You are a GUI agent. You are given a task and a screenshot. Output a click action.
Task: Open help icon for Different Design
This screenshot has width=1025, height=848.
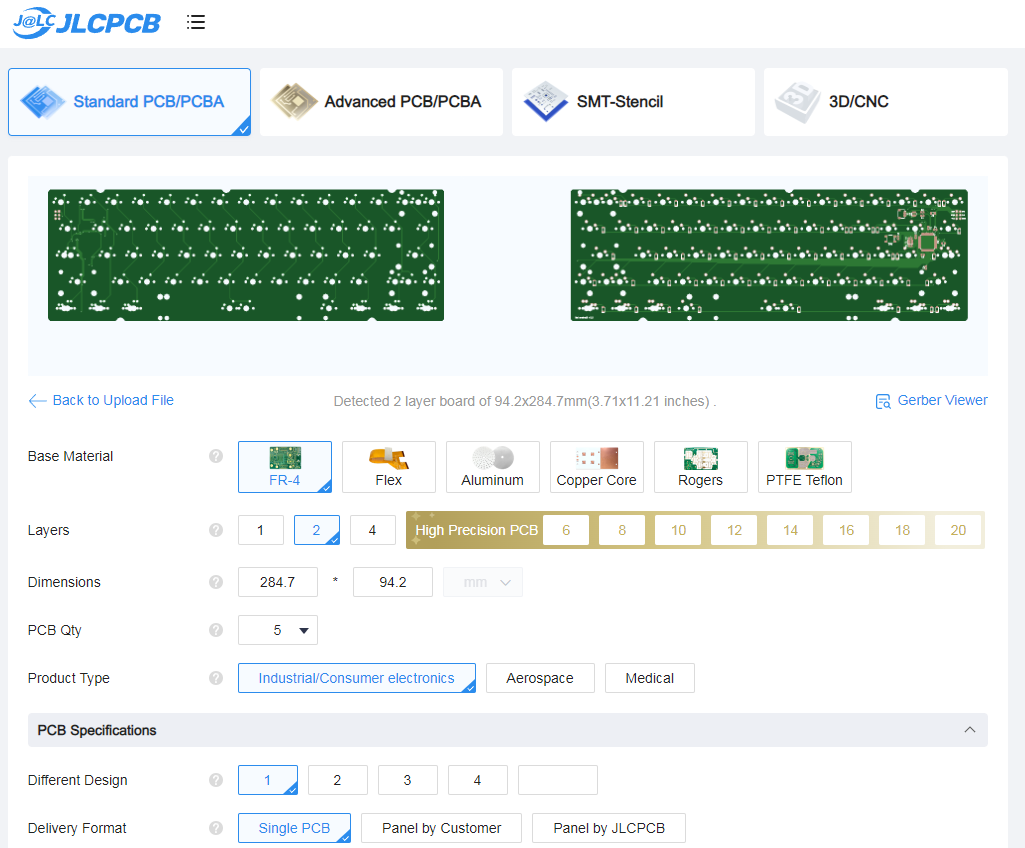coord(216,780)
